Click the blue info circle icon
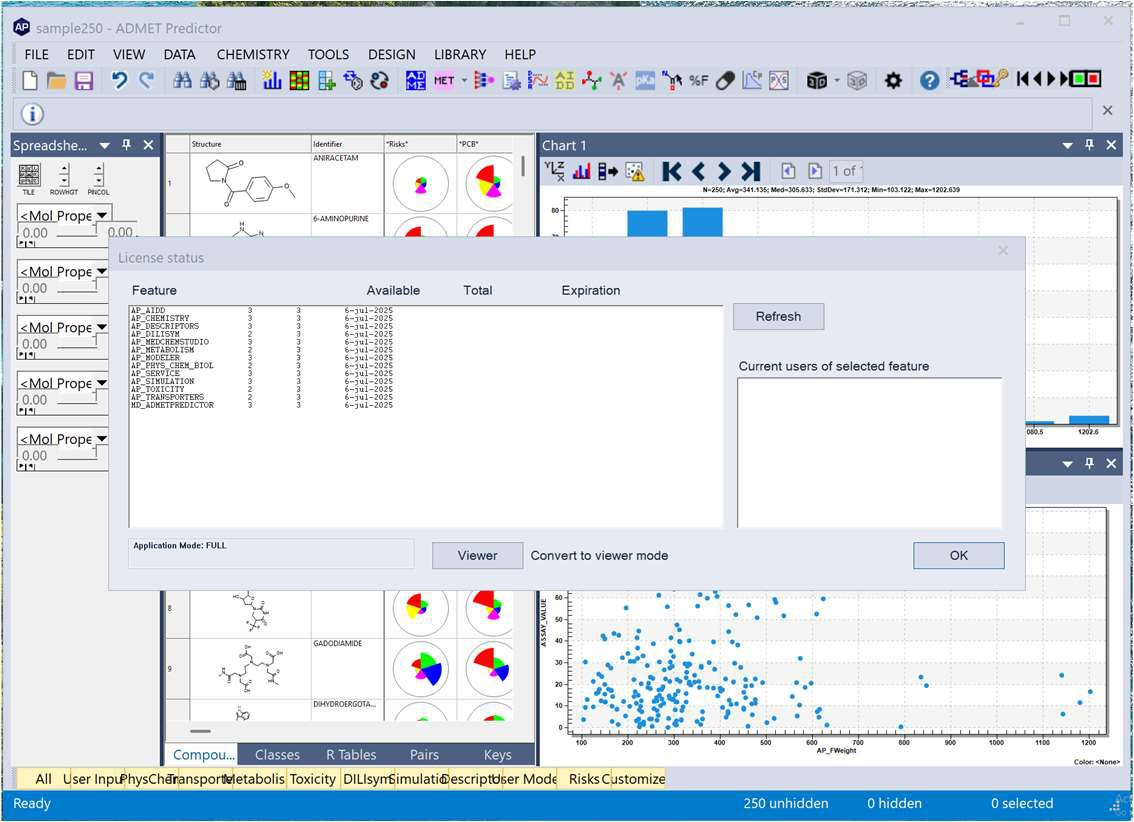 pyautogui.click(x=33, y=114)
